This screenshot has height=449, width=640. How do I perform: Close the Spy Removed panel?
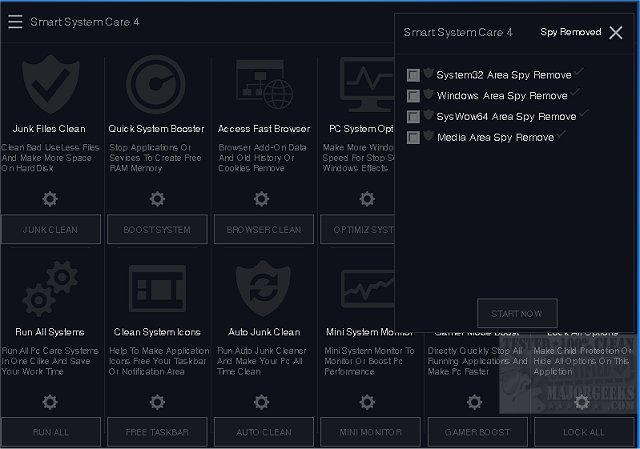616,33
